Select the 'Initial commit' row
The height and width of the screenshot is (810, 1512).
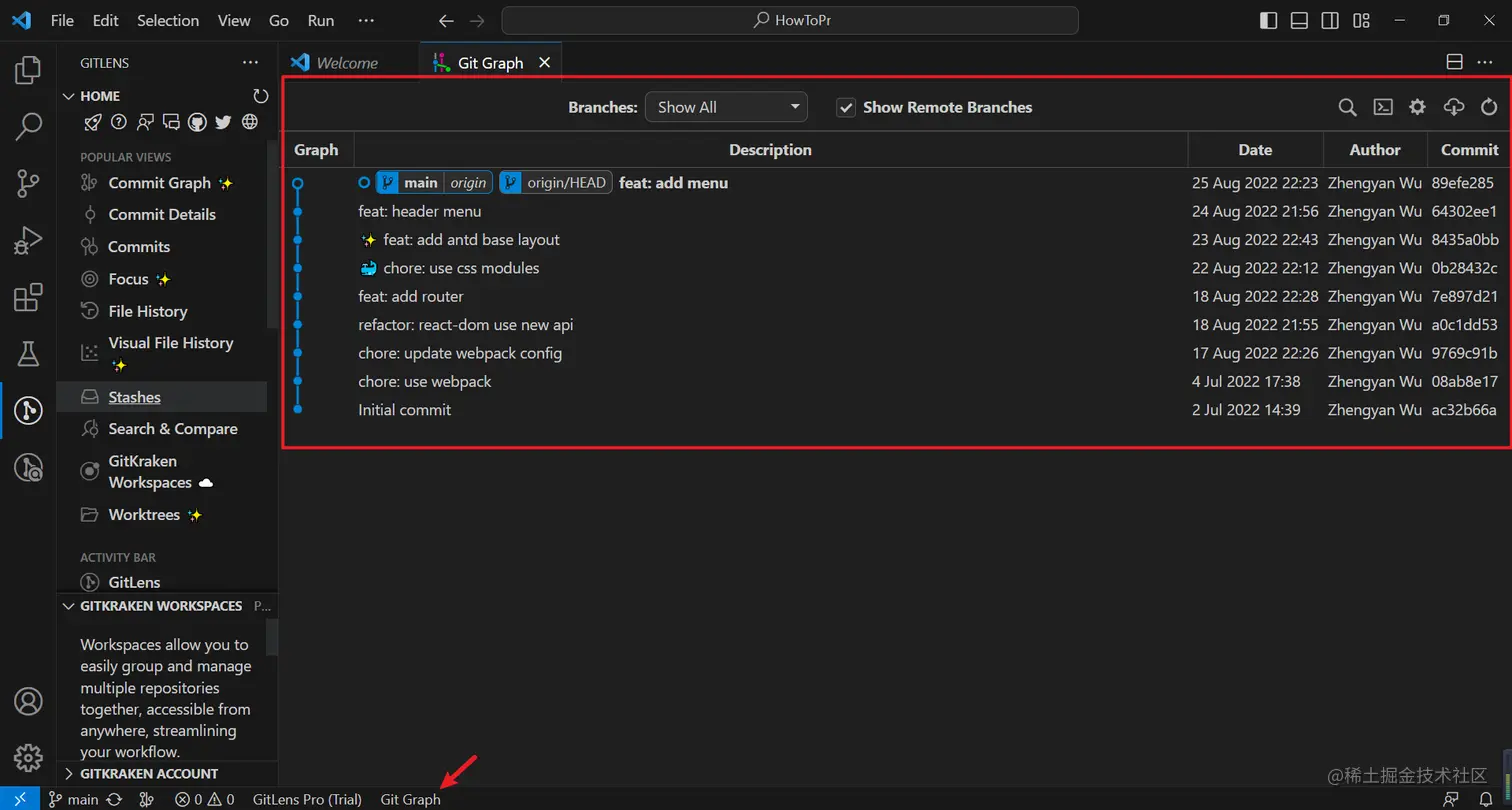tap(896, 410)
